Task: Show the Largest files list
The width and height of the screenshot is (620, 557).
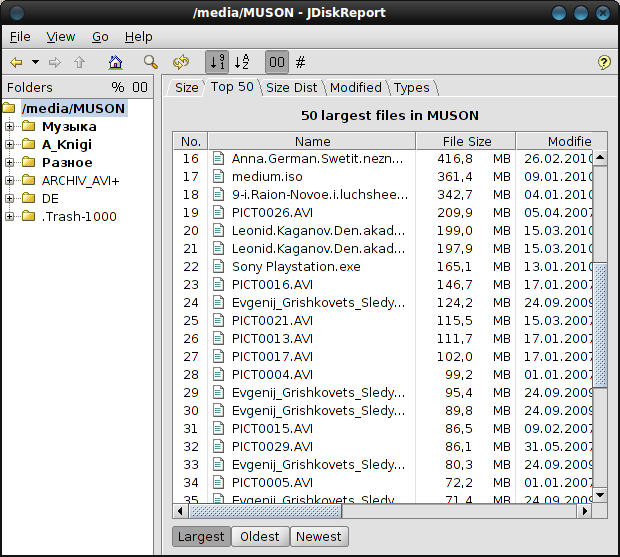Action: 201,536
